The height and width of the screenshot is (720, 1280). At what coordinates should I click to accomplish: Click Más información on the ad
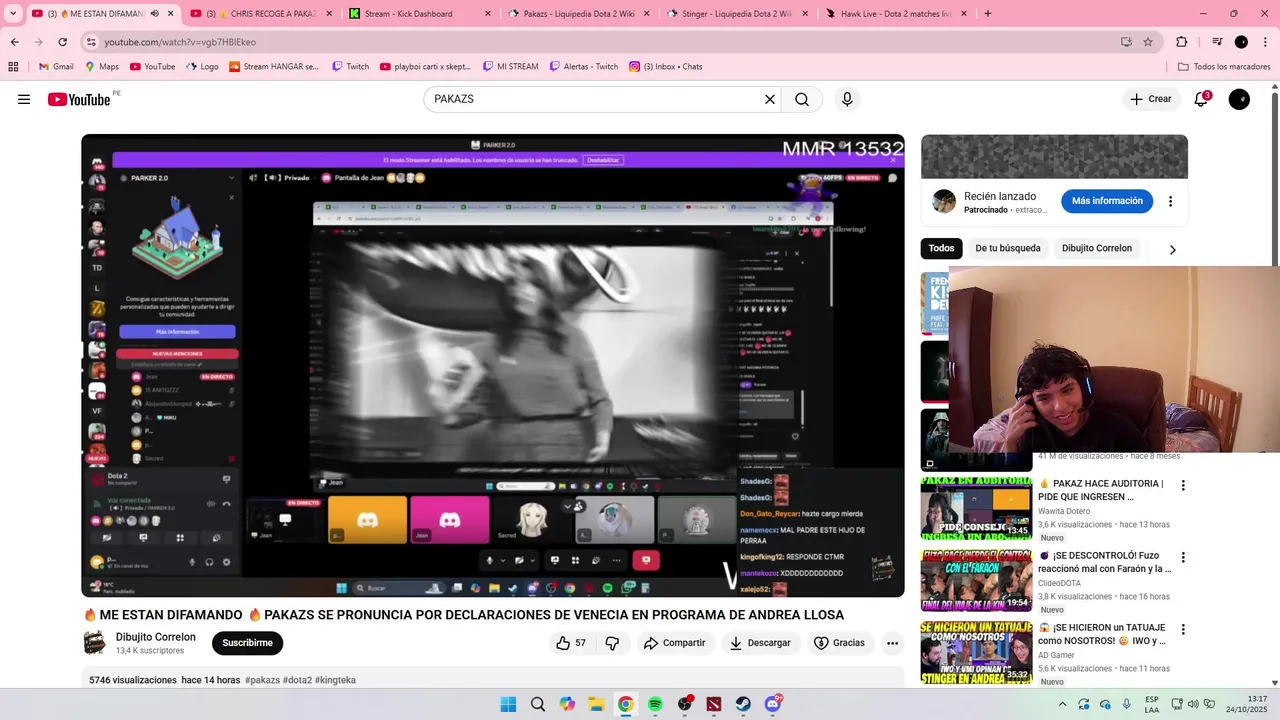pyautogui.click(x=1107, y=201)
